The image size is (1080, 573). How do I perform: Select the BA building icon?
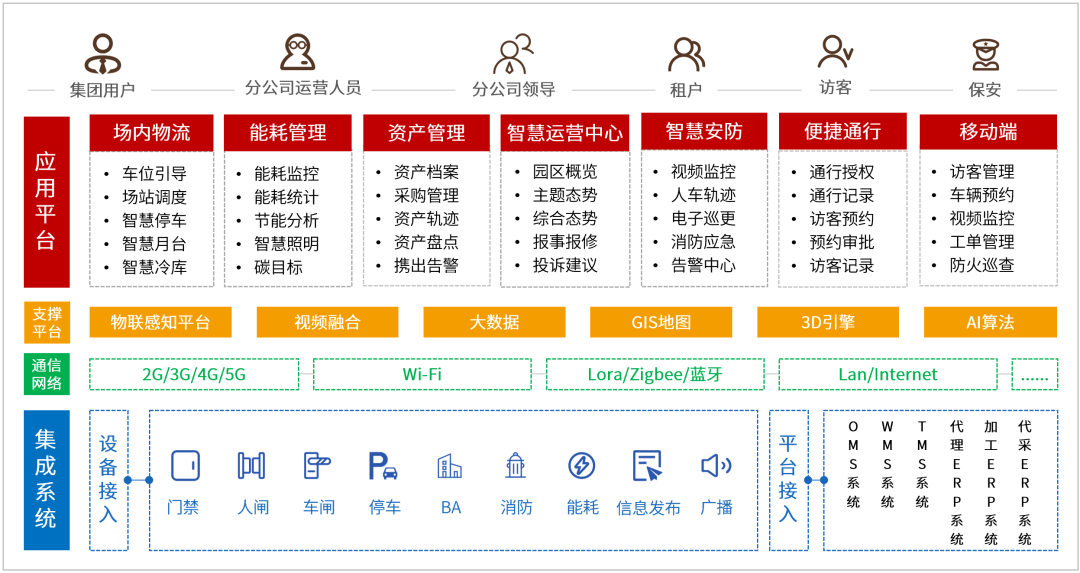coord(450,466)
